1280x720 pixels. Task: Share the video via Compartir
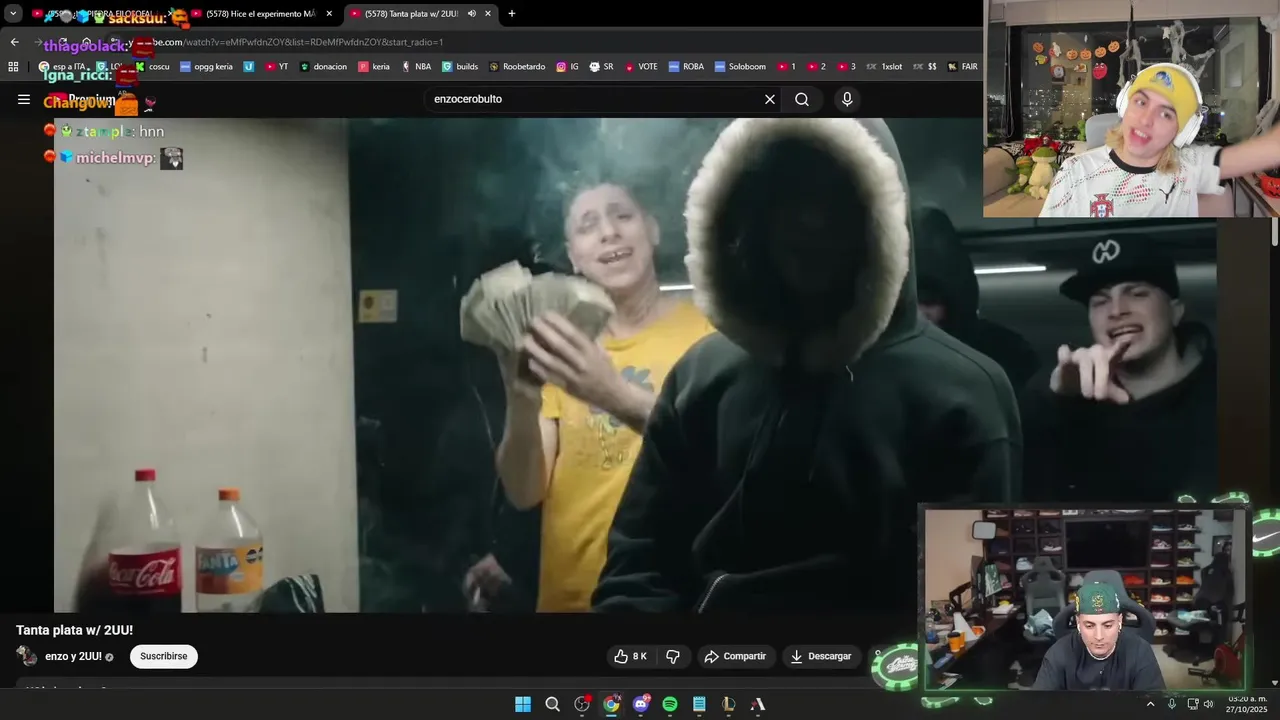735,656
